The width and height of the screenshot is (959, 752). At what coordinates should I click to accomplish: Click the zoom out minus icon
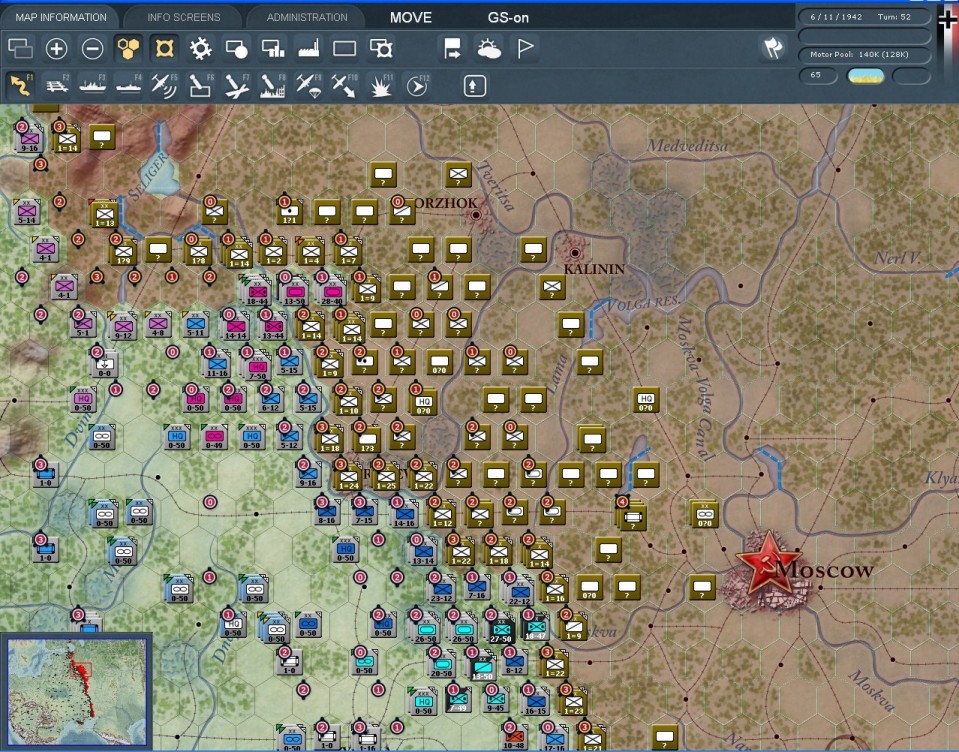coord(92,48)
